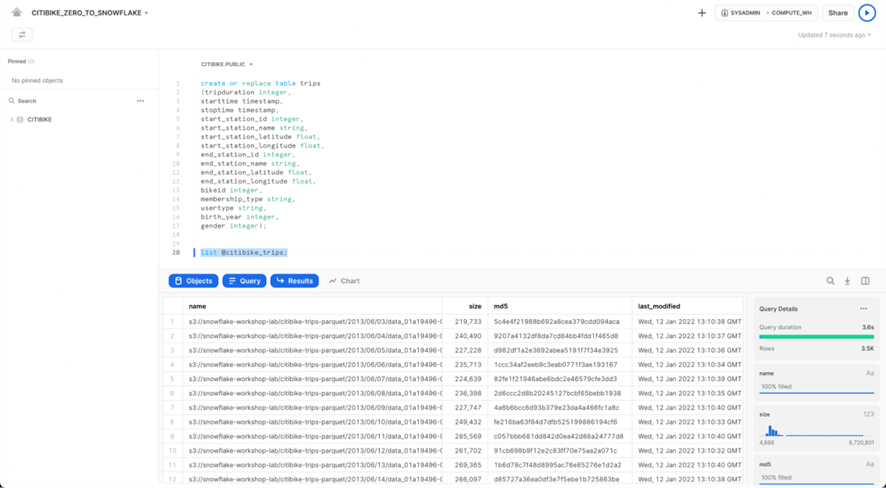Search the query results with magnifier icon
The width and height of the screenshot is (886, 488).
[x=830, y=281]
